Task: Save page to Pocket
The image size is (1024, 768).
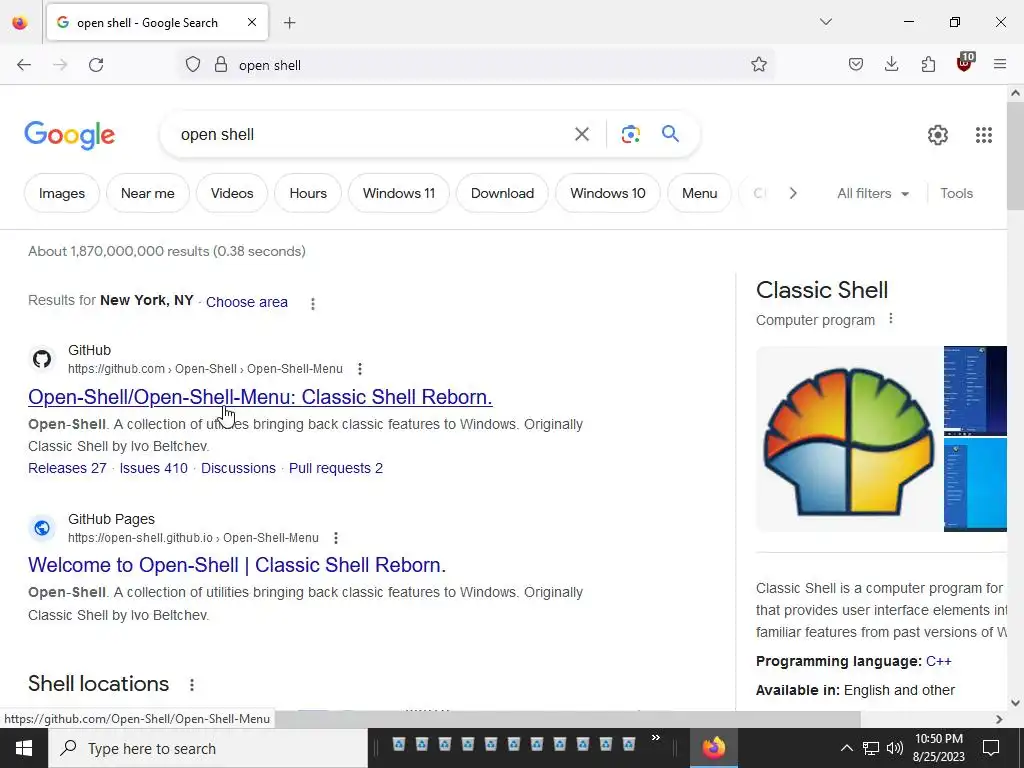Action: click(856, 65)
